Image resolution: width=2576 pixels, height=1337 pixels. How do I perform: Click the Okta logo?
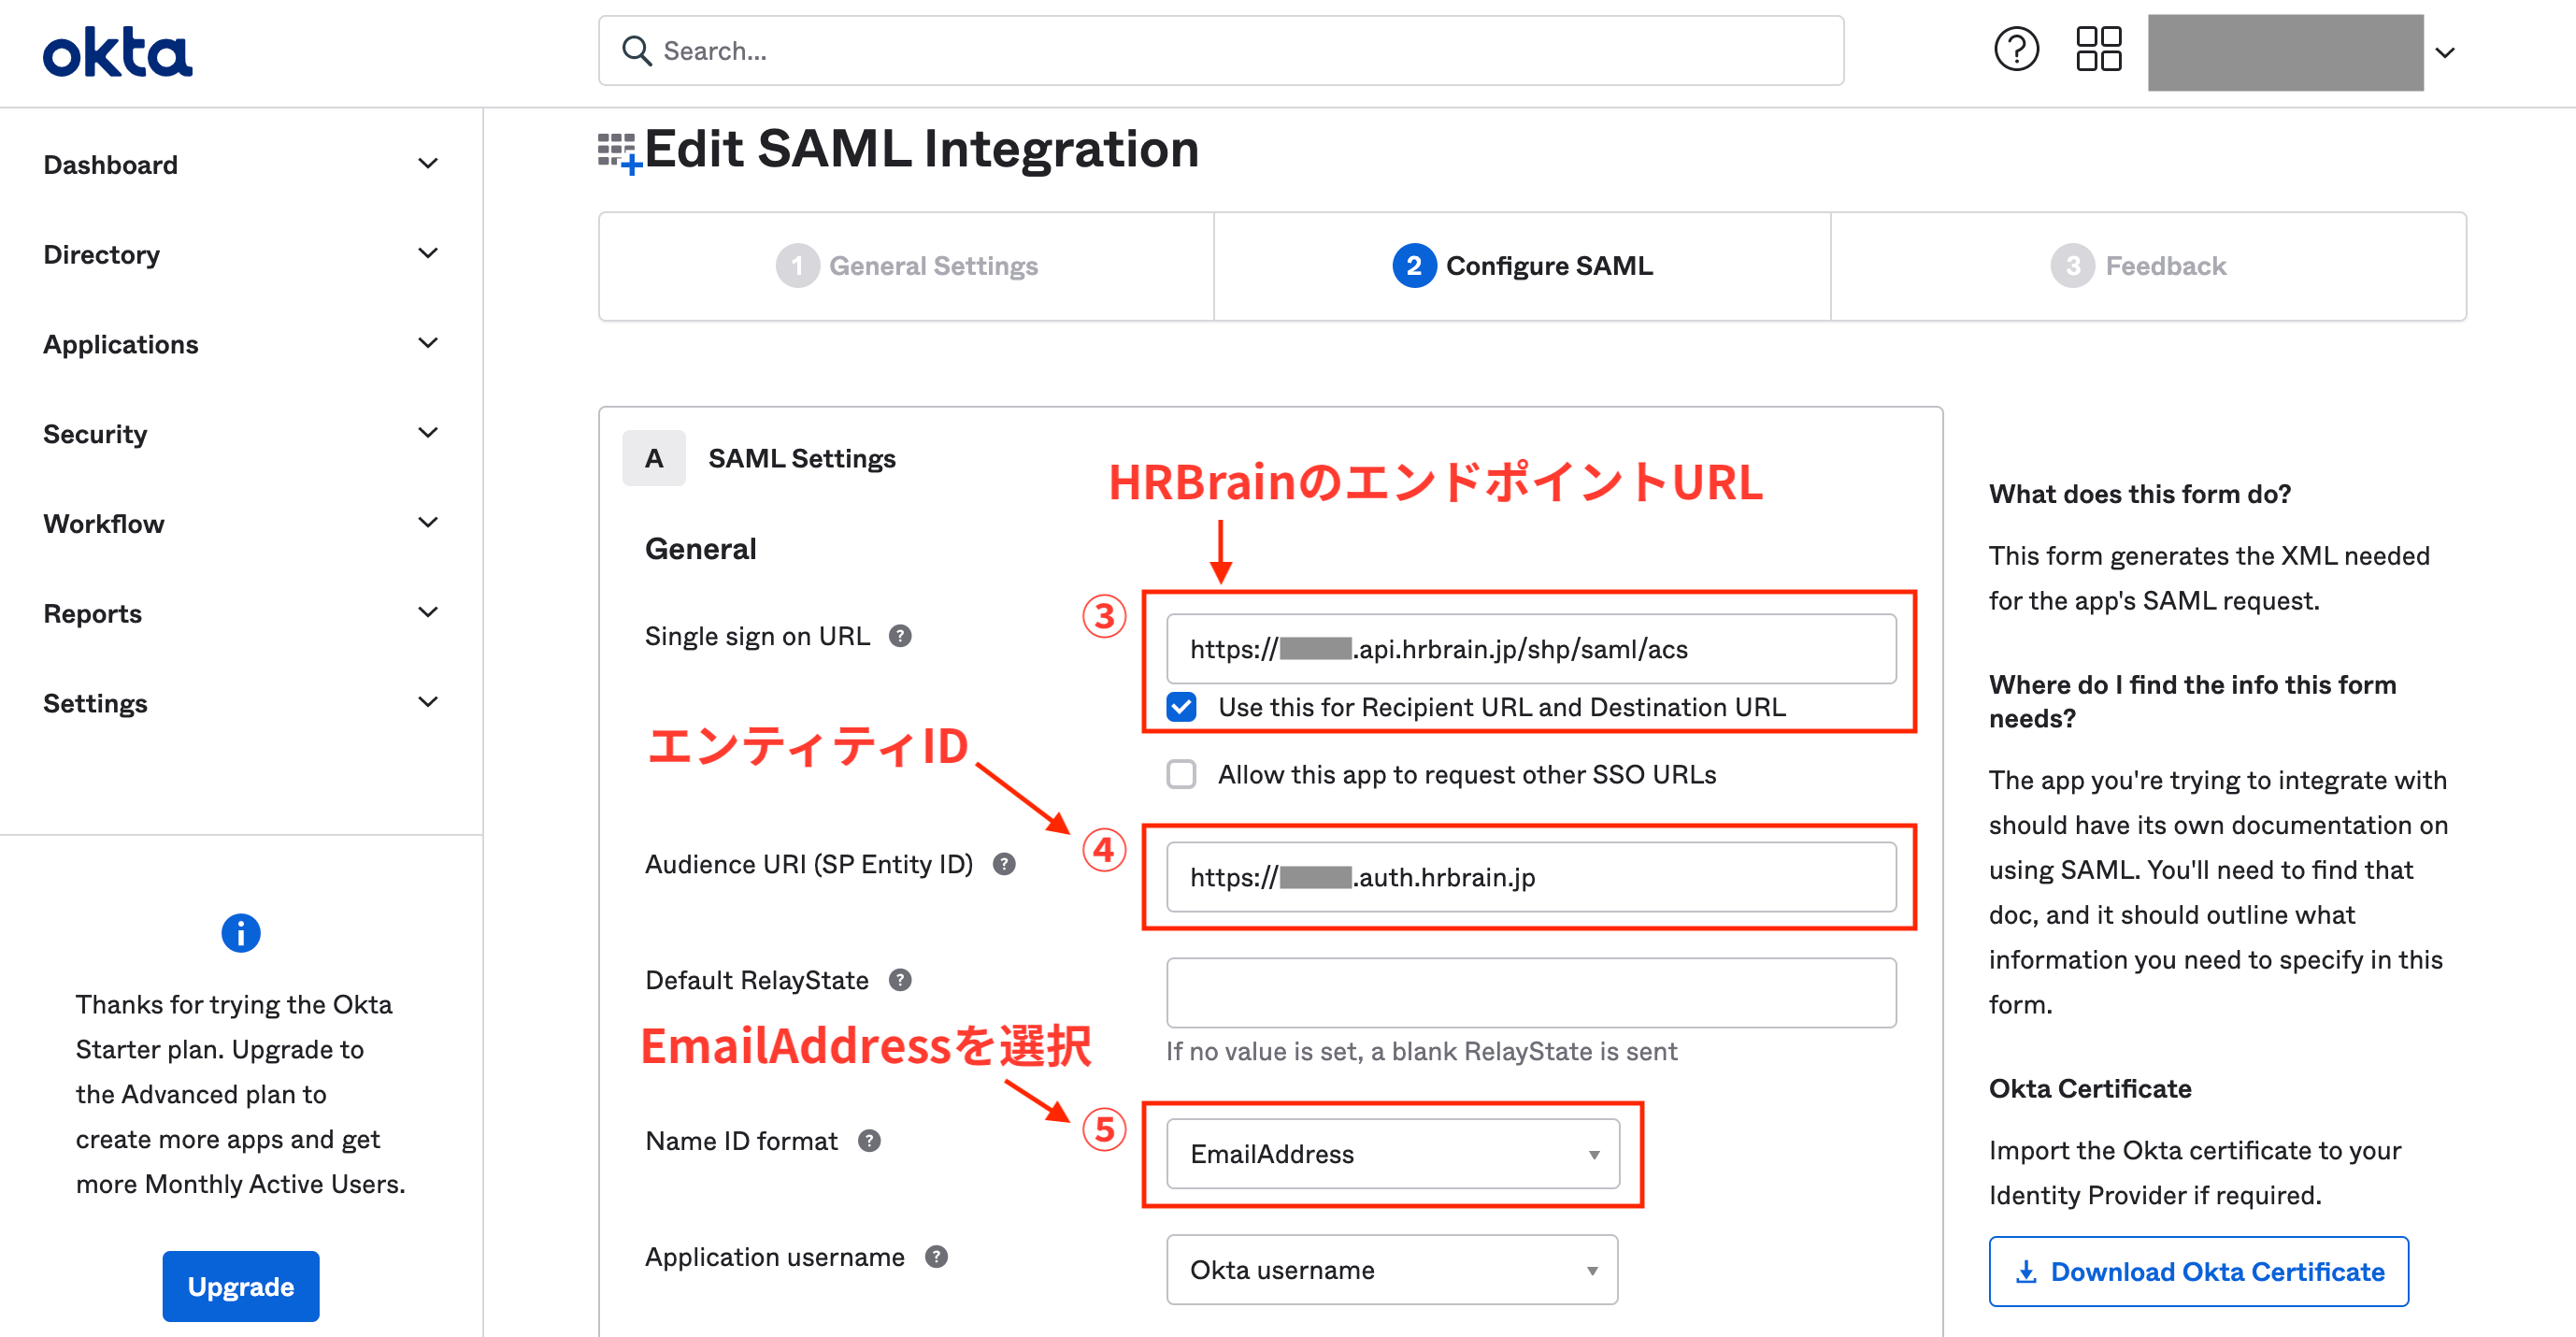click(x=117, y=52)
